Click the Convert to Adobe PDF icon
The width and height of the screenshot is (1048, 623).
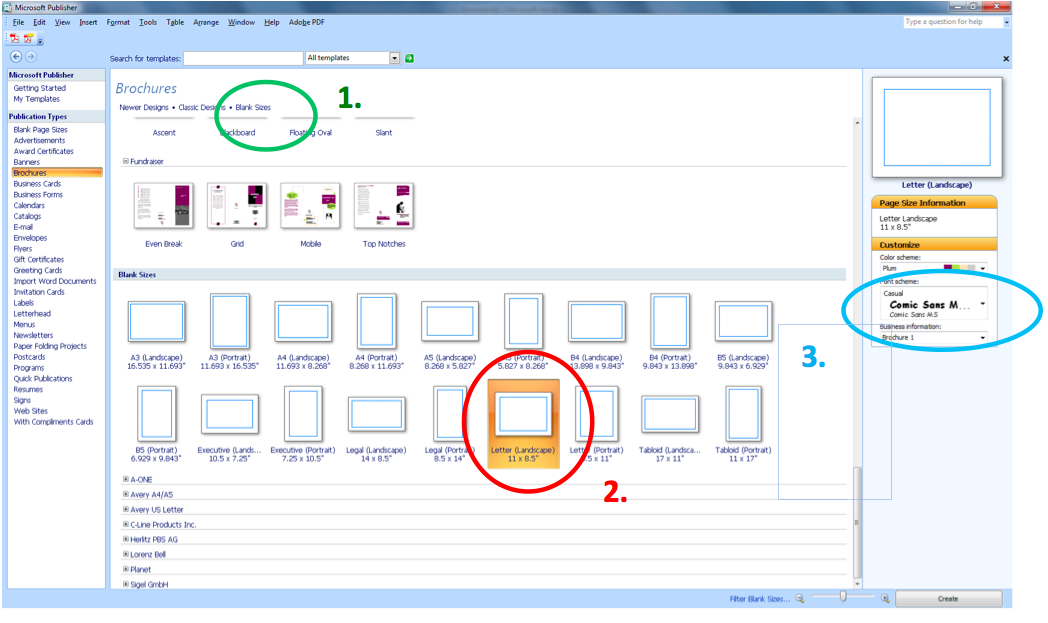(x=15, y=39)
